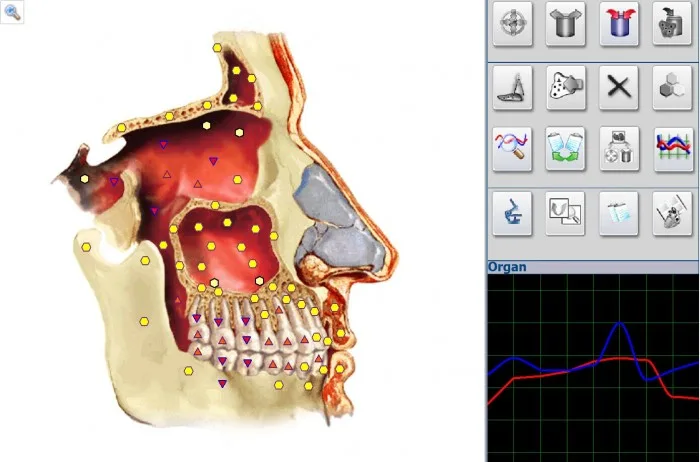
Task: Click the crosshair target icon
Action: point(513,23)
